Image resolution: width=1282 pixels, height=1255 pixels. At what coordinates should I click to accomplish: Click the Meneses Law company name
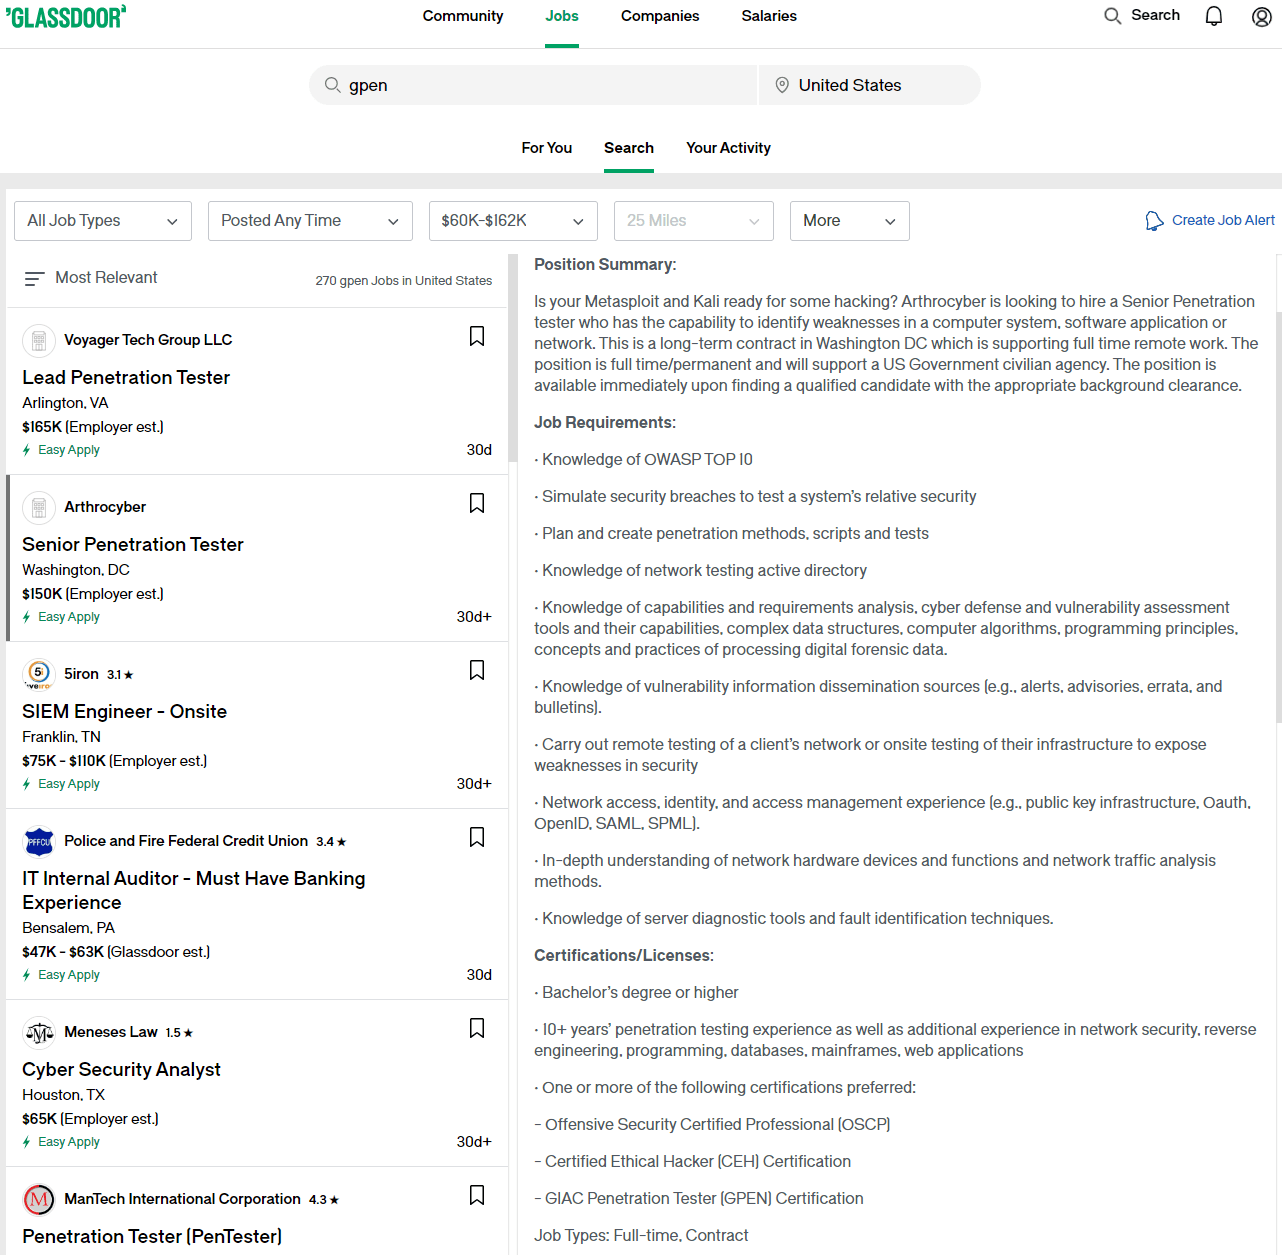click(x=111, y=1033)
